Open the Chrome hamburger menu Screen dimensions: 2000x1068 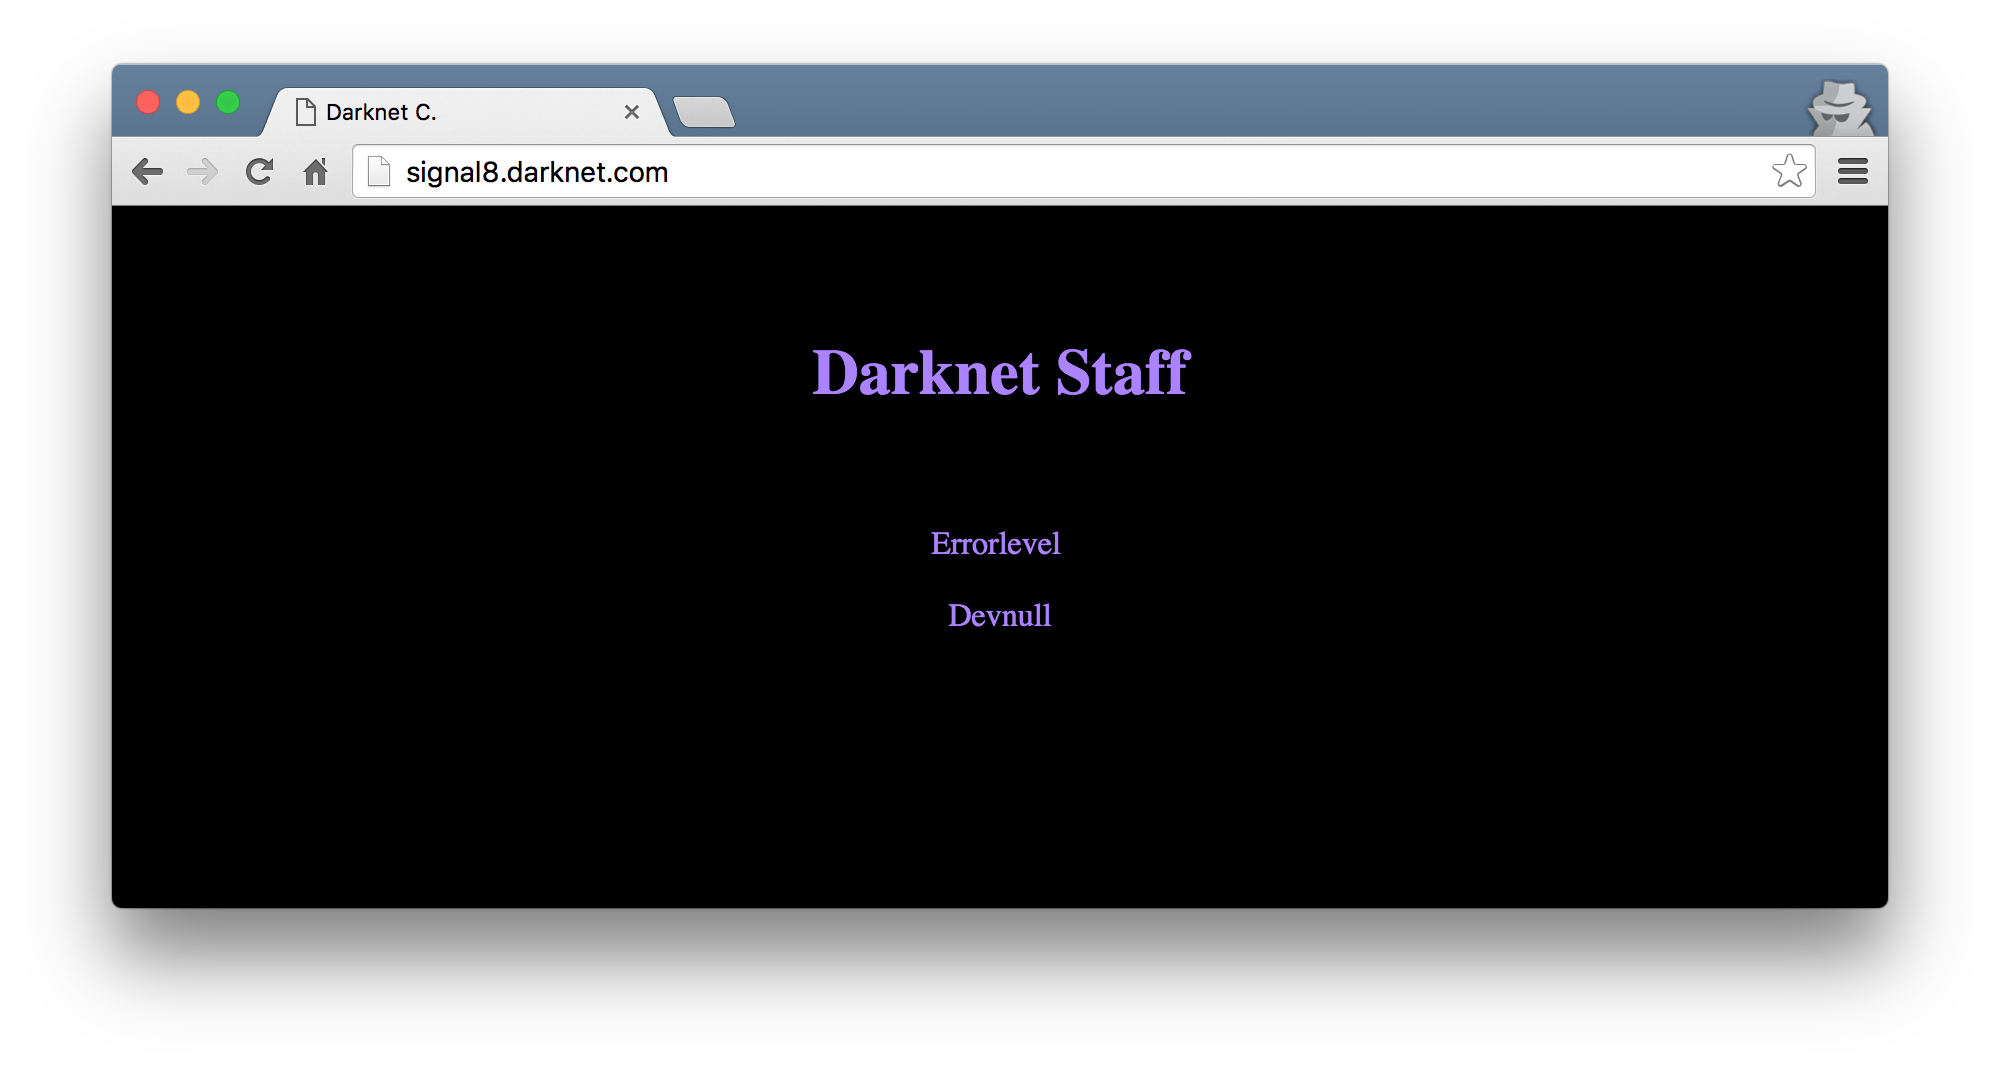tap(1853, 172)
